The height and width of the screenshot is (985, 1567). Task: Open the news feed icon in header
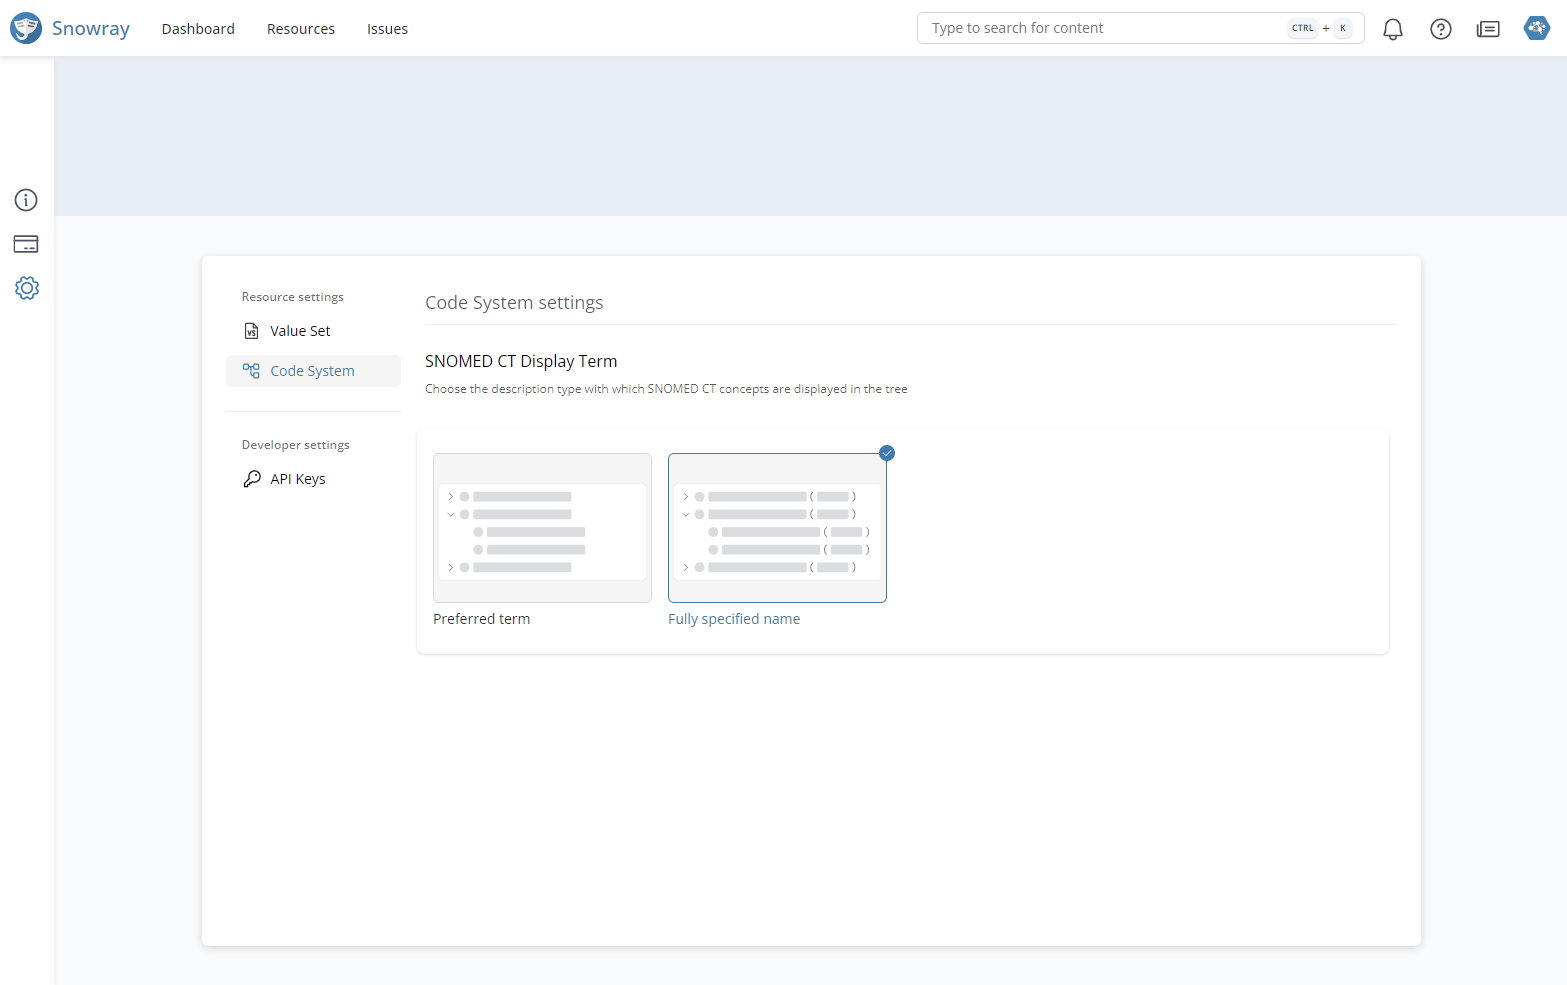(1488, 29)
